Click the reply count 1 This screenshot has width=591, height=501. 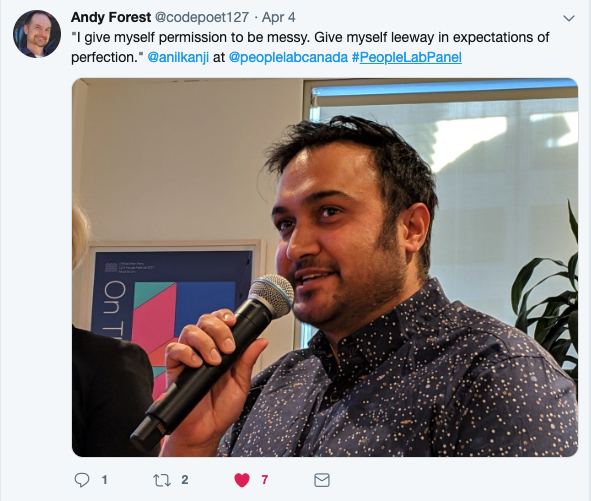[x=104, y=480]
